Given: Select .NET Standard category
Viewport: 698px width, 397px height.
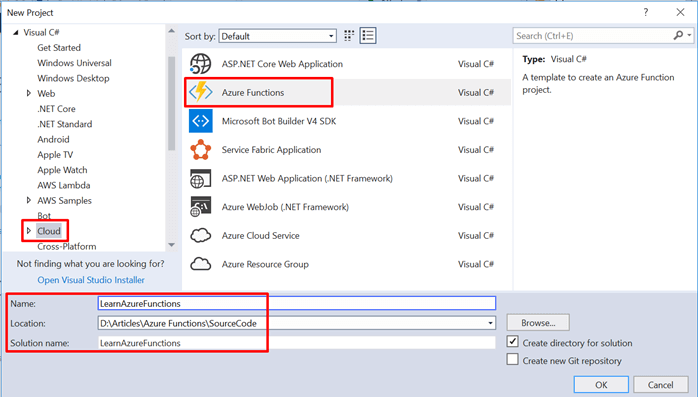Looking at the screenshot, I should (65, 124).
